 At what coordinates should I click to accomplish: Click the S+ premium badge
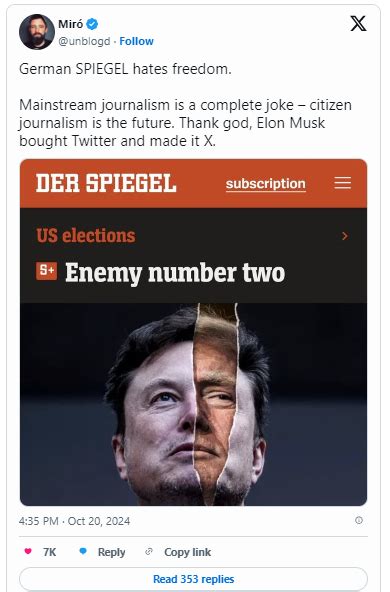coord(46,271)
